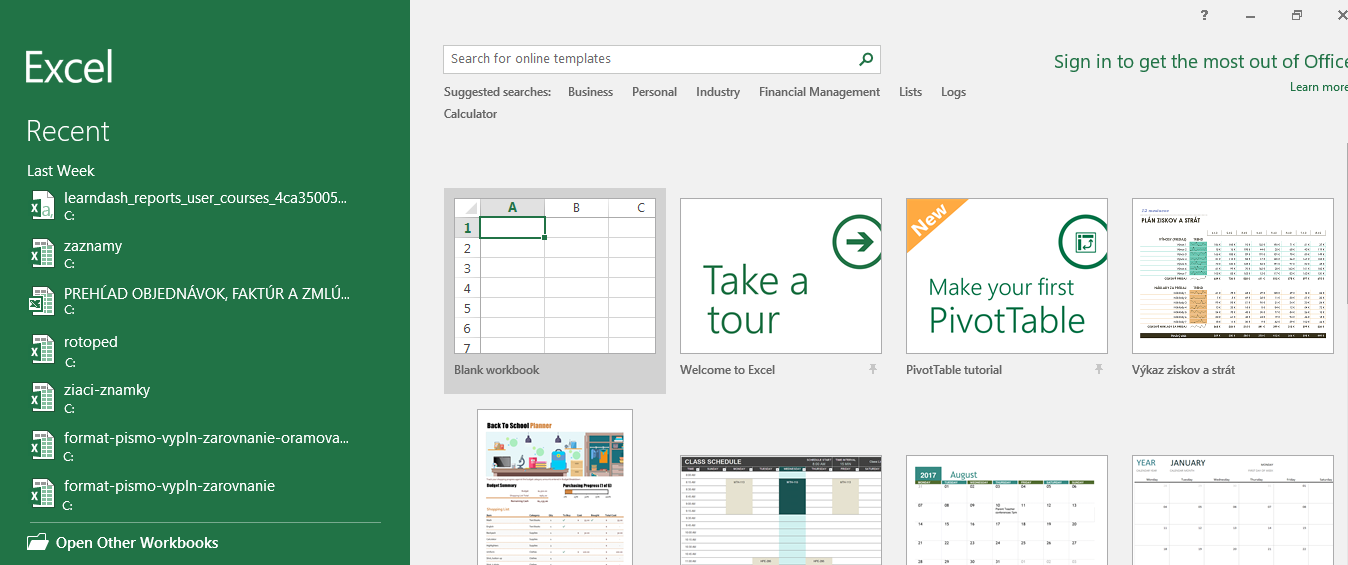Click Learn more link
The image size is (1348, 565).
point(1318,87)
